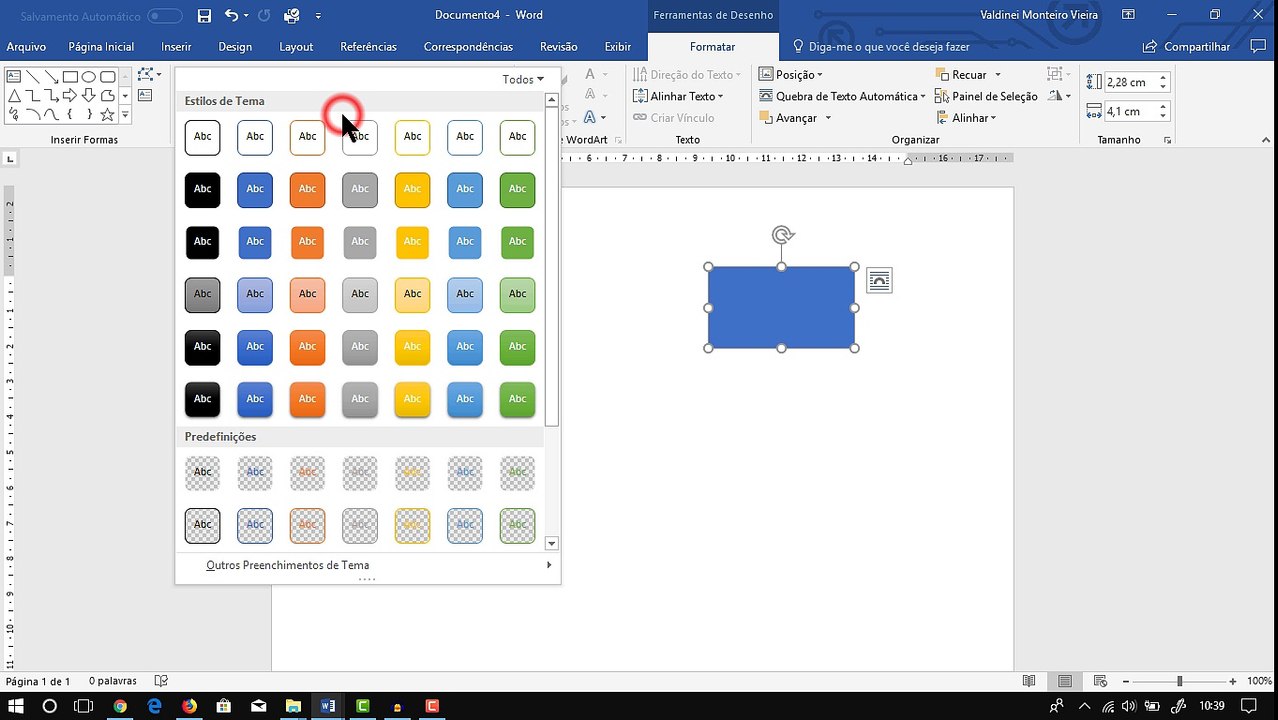This screenshot has height=720, width=1278.
Task: Choose the oval shape in shapes gallery
Action: pos(89,76)
